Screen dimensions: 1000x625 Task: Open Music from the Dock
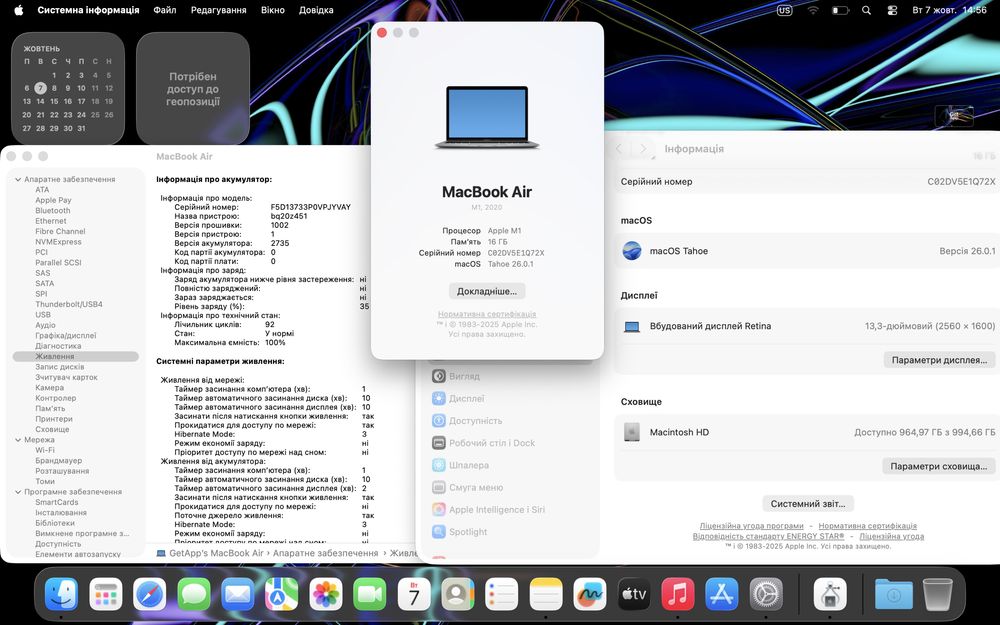[x=678, y=595]
